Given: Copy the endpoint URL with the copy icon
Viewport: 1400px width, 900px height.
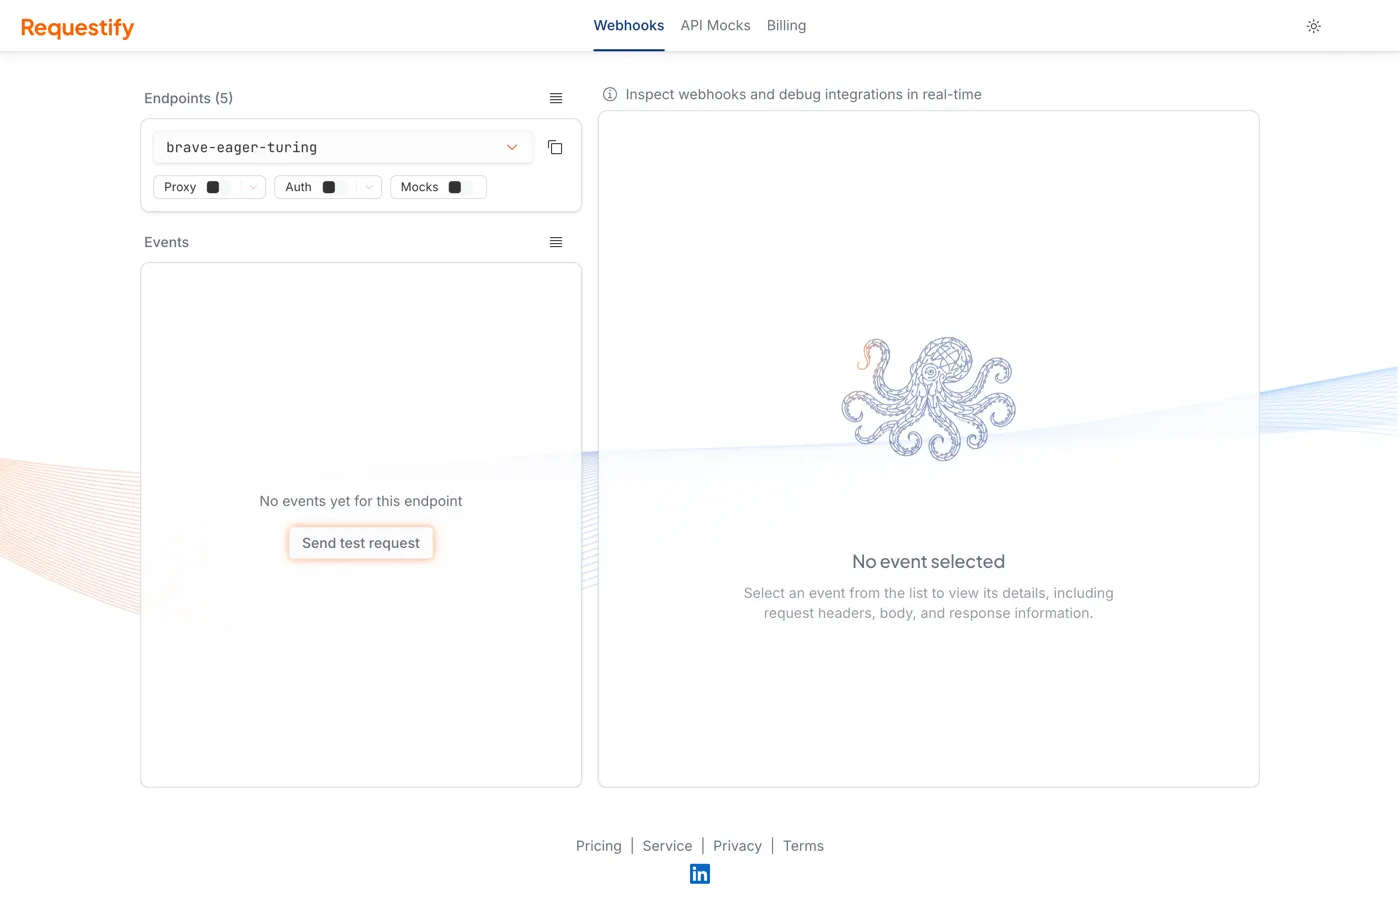Looking at the screenshot, I should 555,147.
